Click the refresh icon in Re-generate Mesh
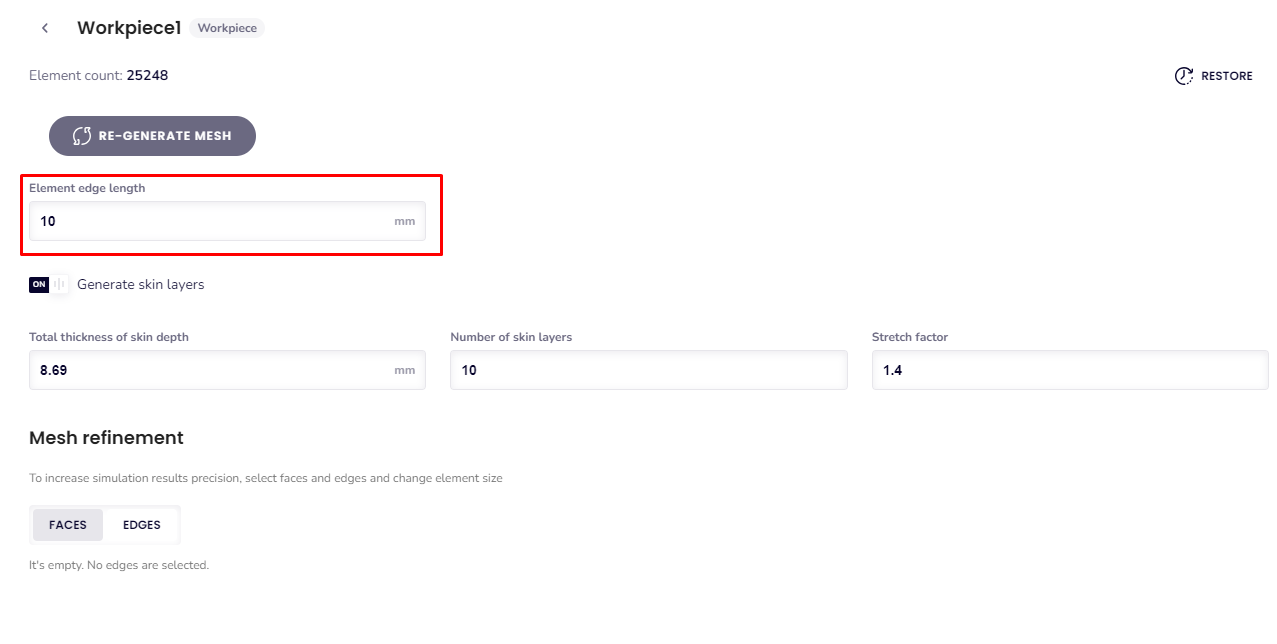 point(82,136)
